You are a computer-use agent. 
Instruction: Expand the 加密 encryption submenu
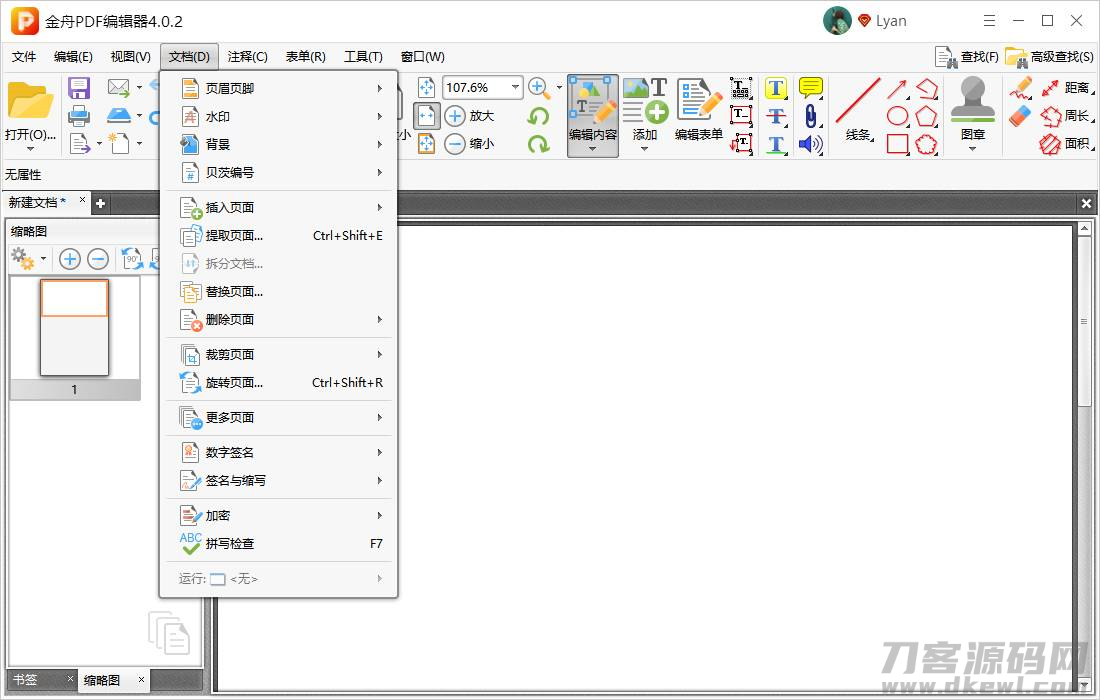click(279, 516)
